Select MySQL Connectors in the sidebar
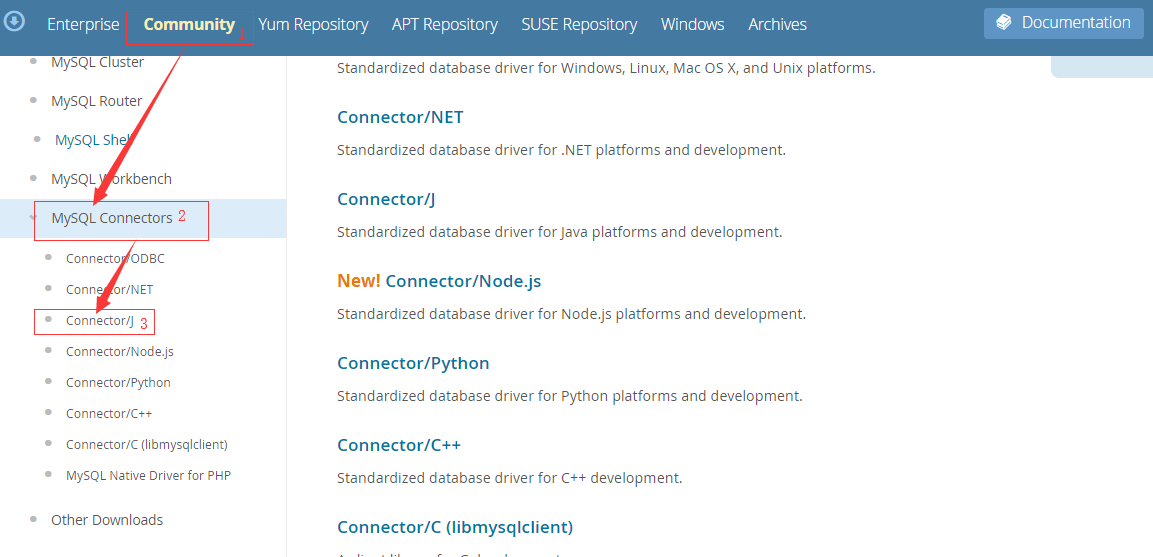Screen dimensions: 1153x557 coord(112,218)
